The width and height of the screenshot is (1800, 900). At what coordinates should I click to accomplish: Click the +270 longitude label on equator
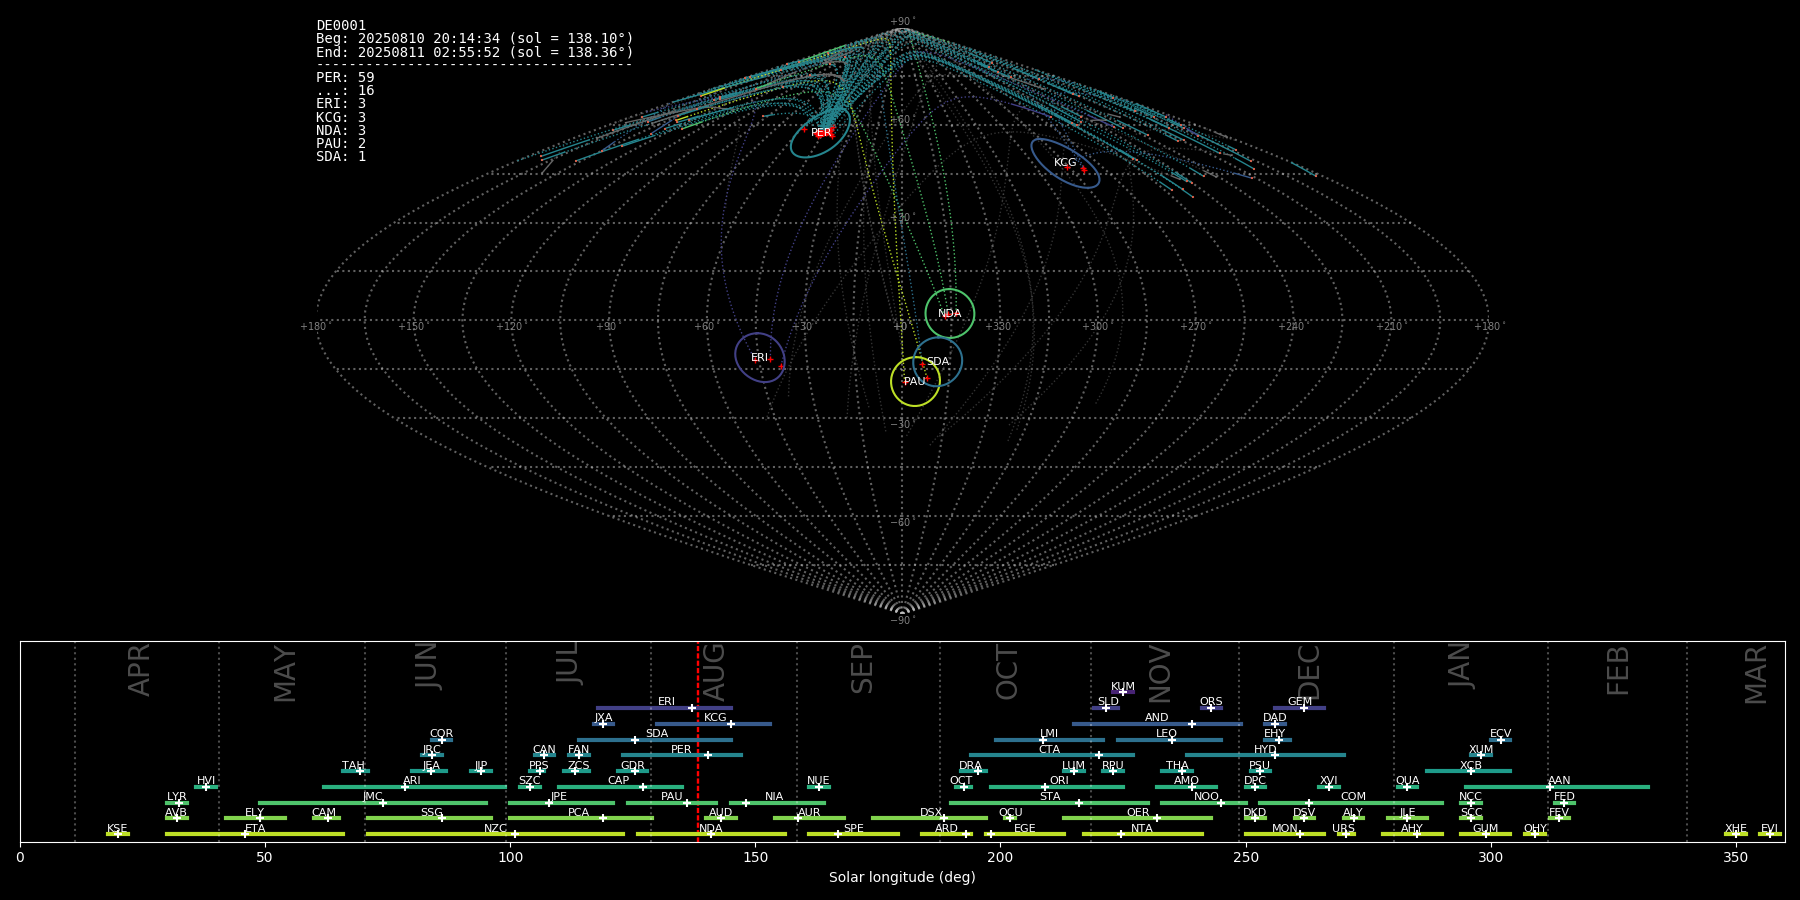[x=1193, y=326]
